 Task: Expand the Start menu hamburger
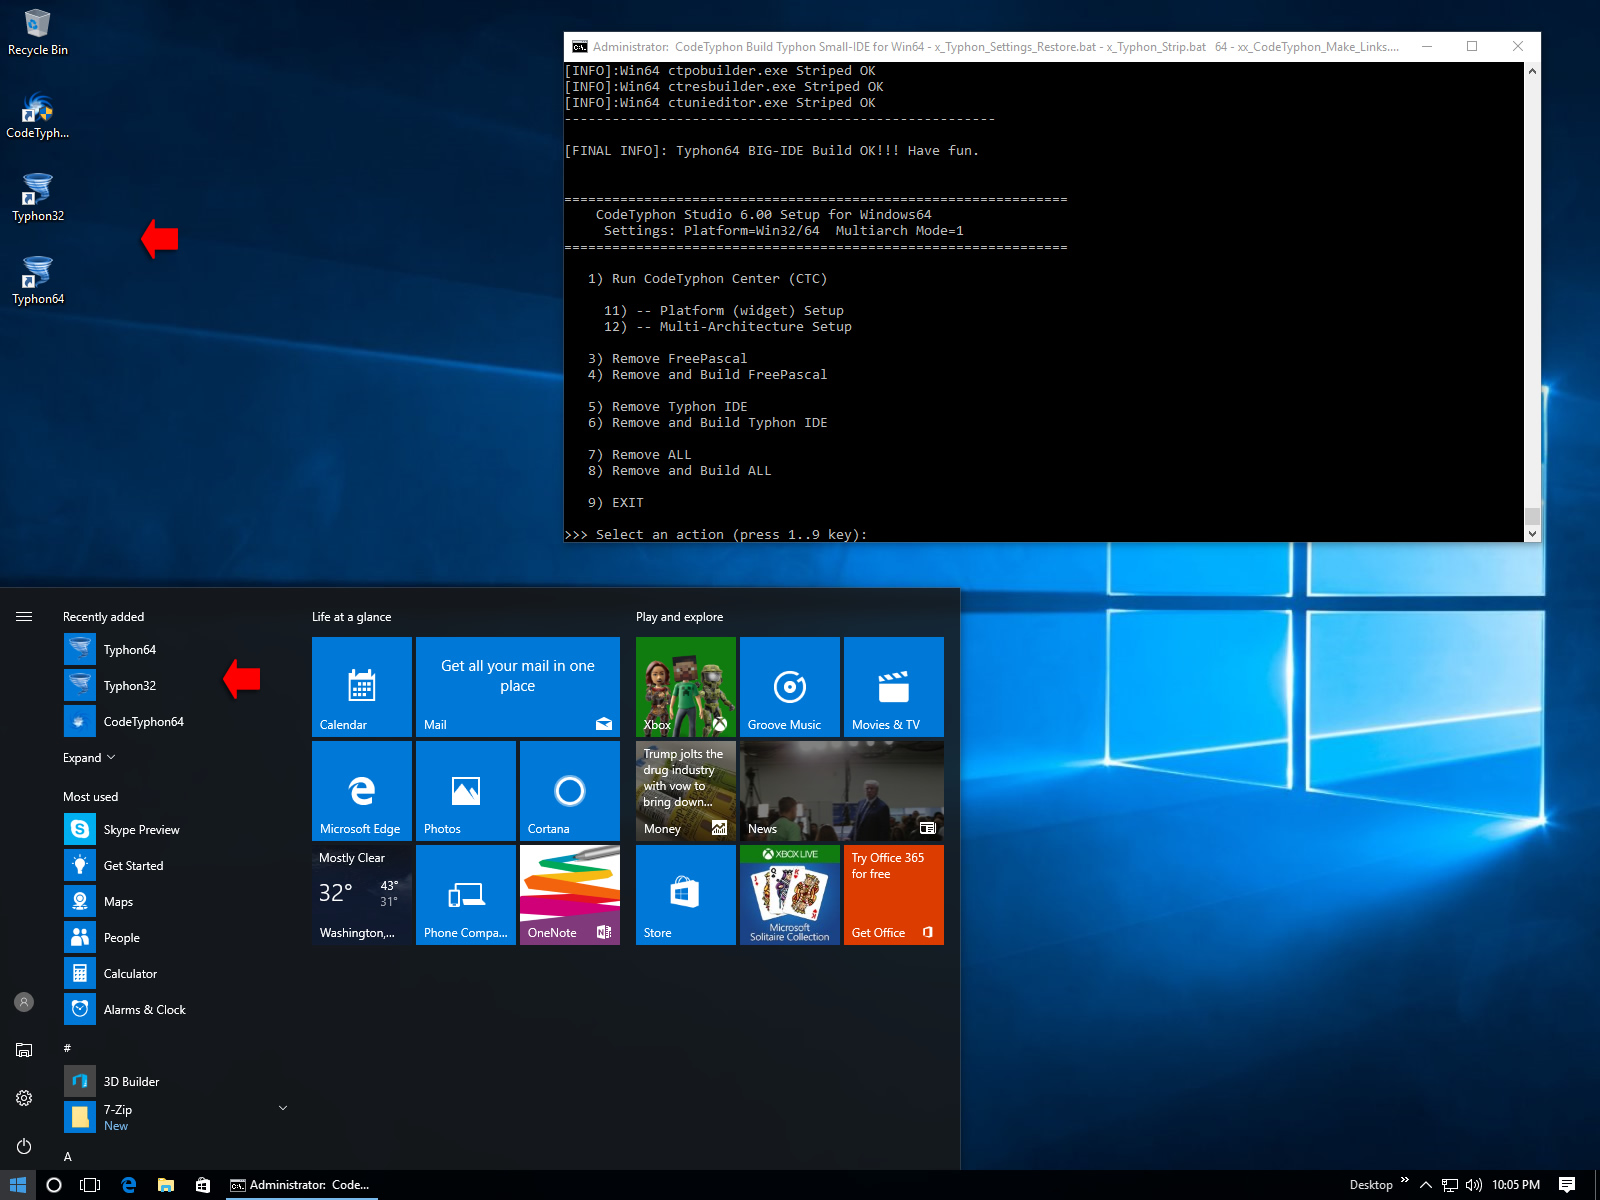[x=24, y=617]
